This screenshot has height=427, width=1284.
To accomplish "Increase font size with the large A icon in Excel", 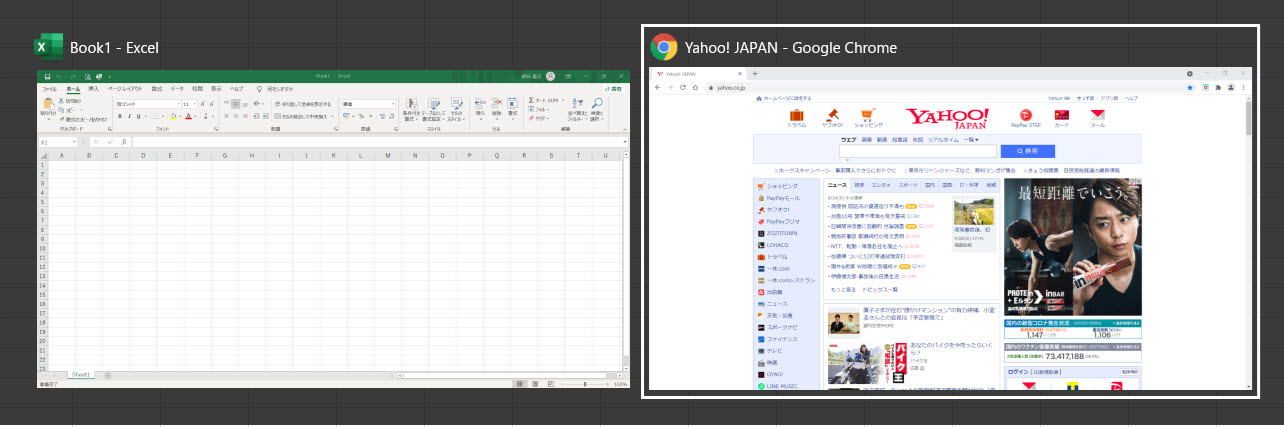I will pos(204,104).
